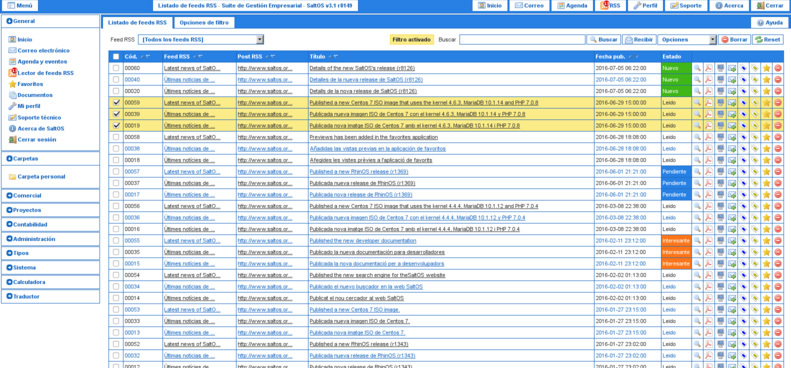This screenshot has height=368, width=791.
Task: Check the checkbox for row 00060
Action: tap(116, 68)
